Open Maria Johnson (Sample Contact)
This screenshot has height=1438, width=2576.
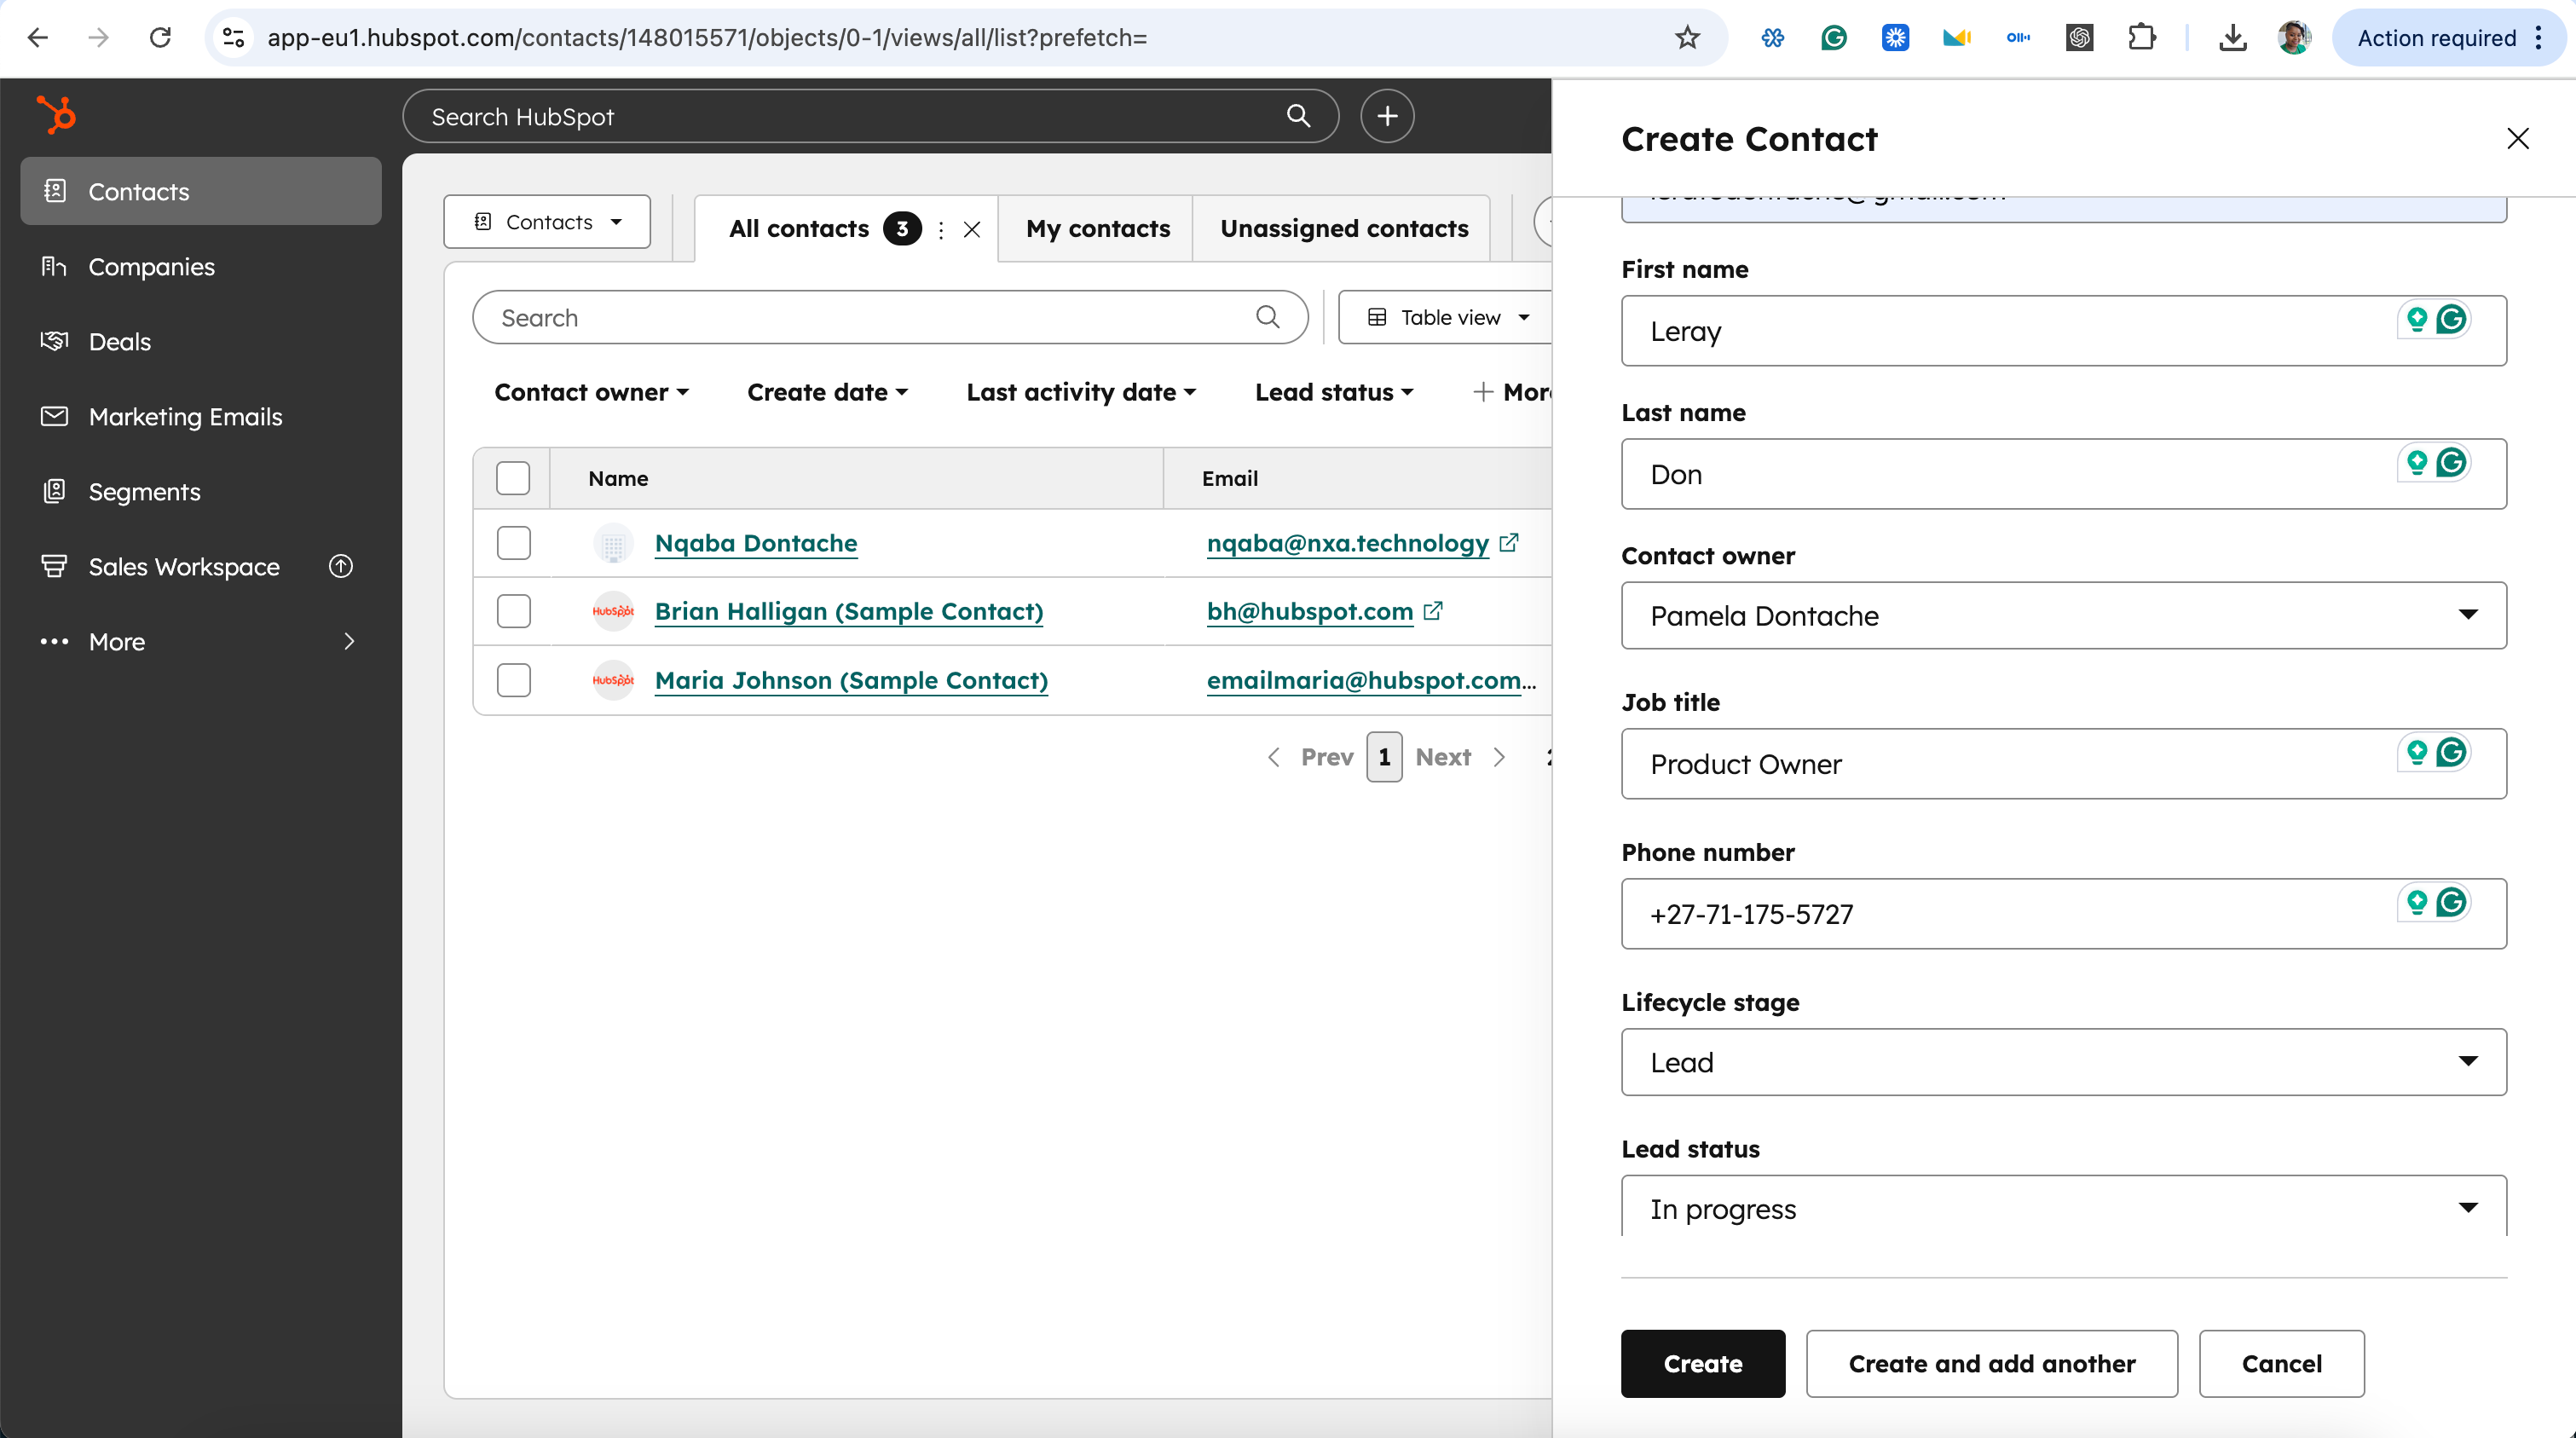coord(851,680)
